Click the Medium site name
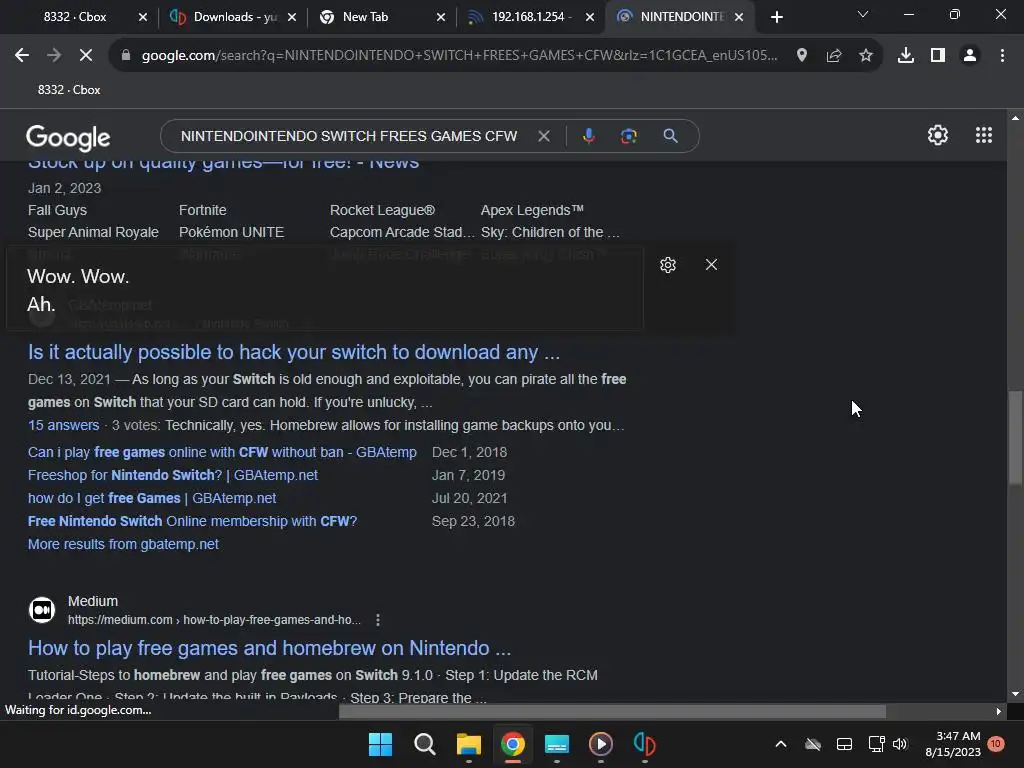This screenshot has width=1024, height=768. (93, 601)
